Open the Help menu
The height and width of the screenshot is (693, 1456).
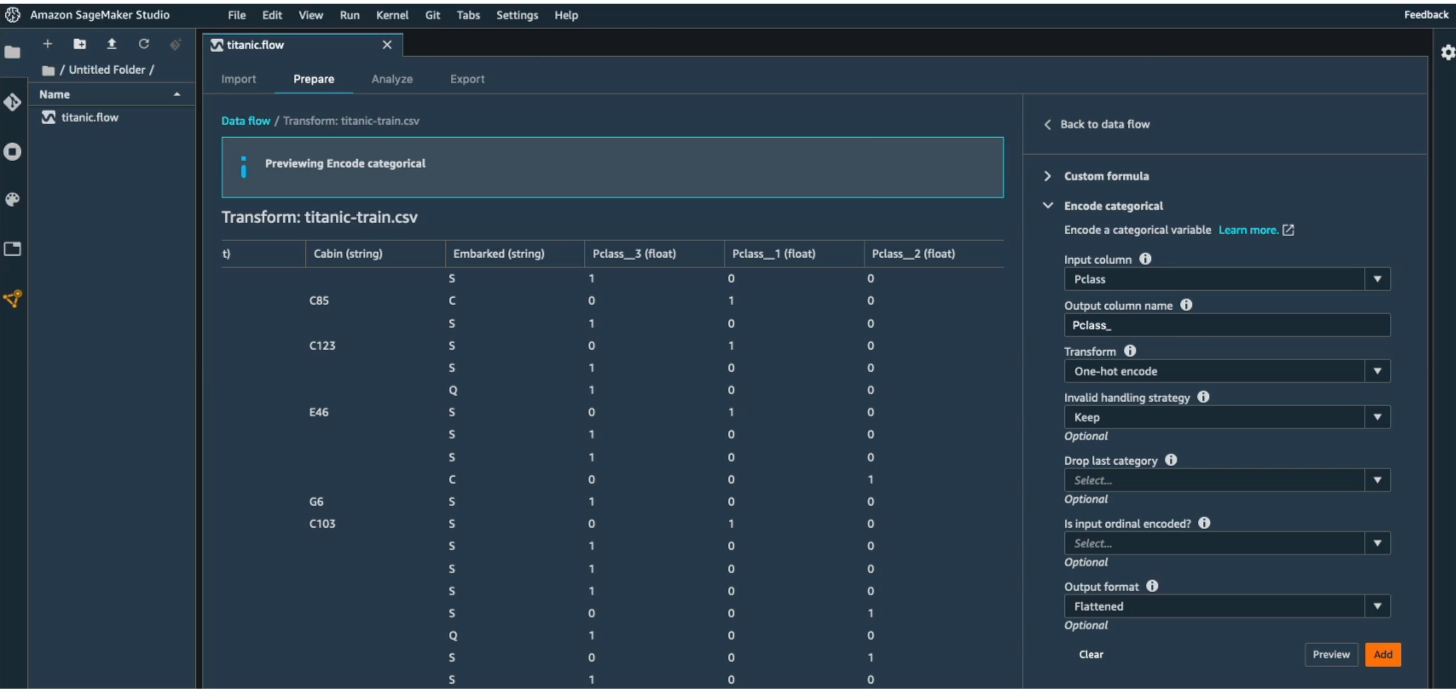coord(566,15)
